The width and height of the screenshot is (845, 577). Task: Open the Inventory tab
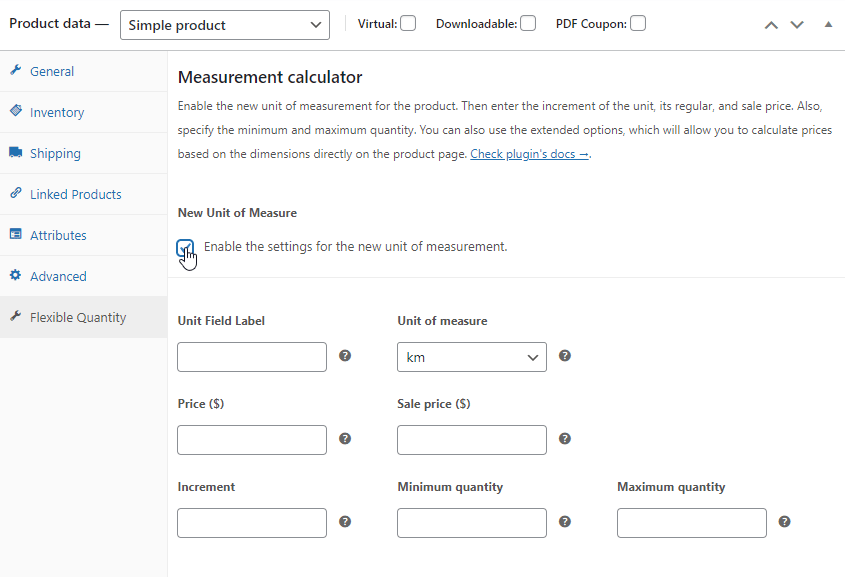[x=84, y=113]
